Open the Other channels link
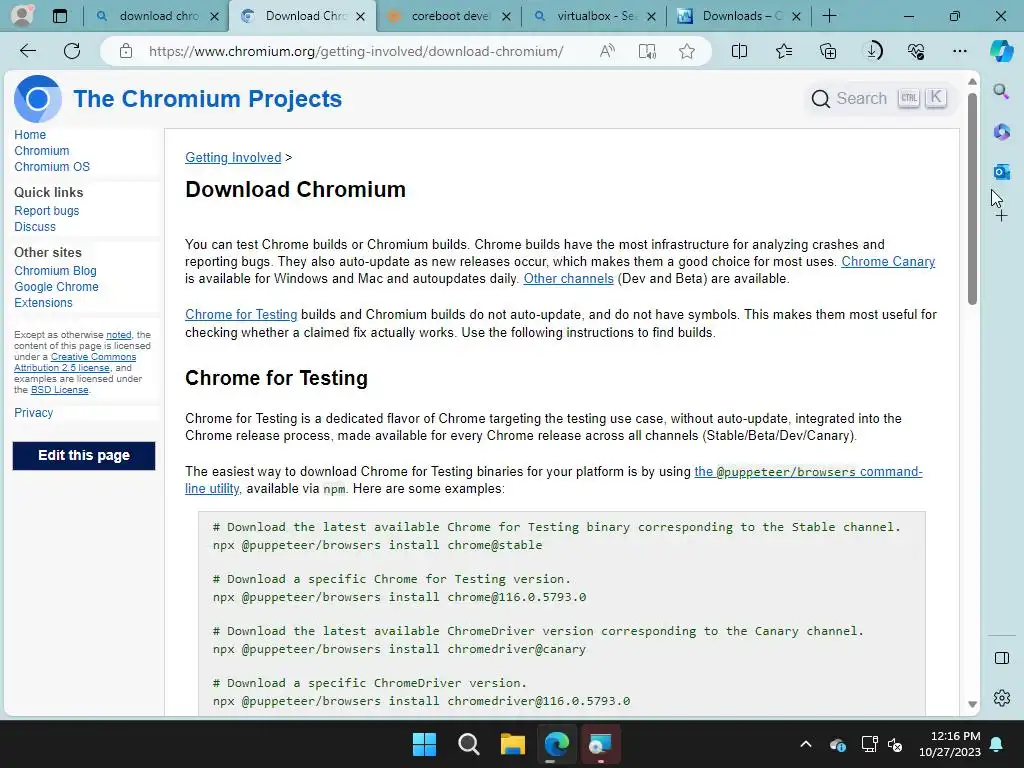This screenshot has height=768, width=1024. (568, 278)
